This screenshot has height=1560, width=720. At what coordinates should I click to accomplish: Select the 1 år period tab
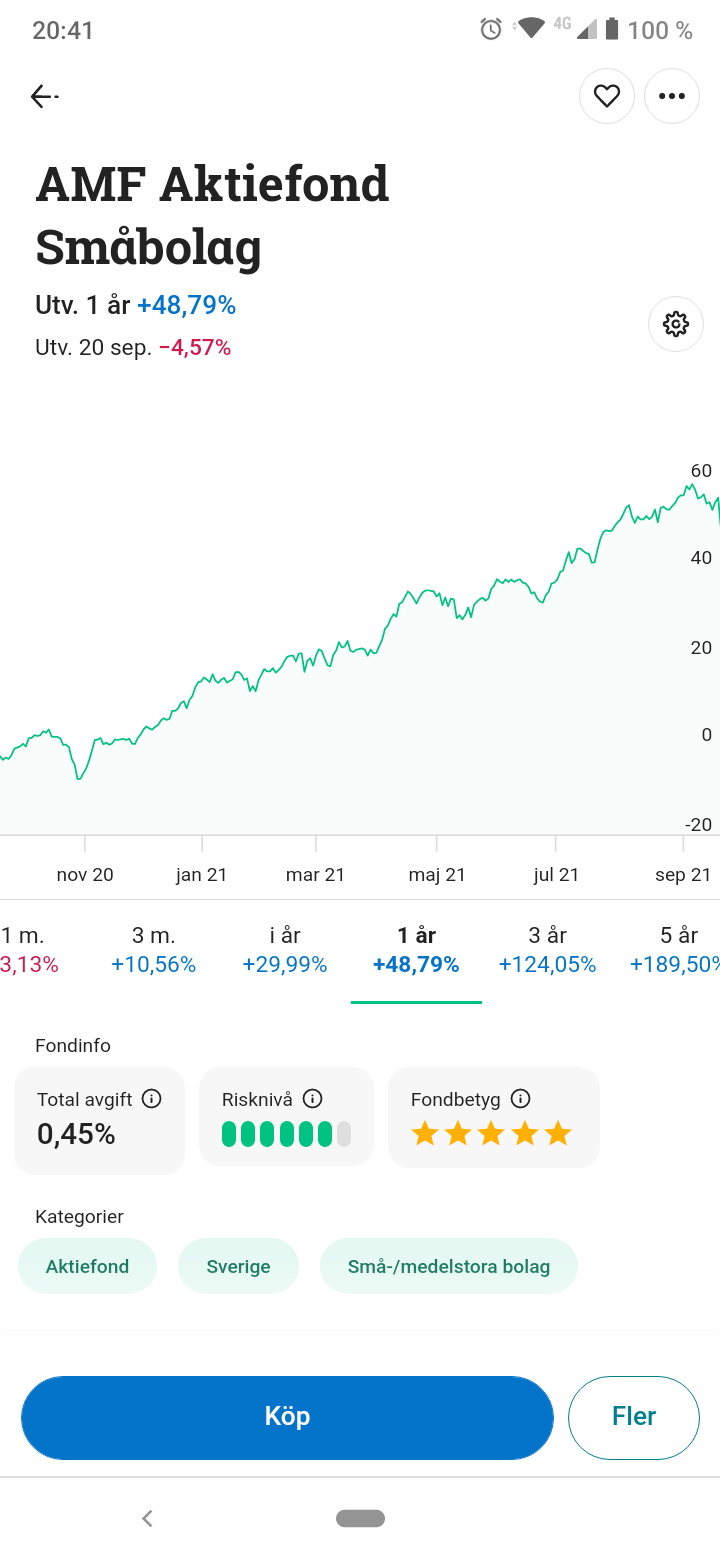(416, 949)
